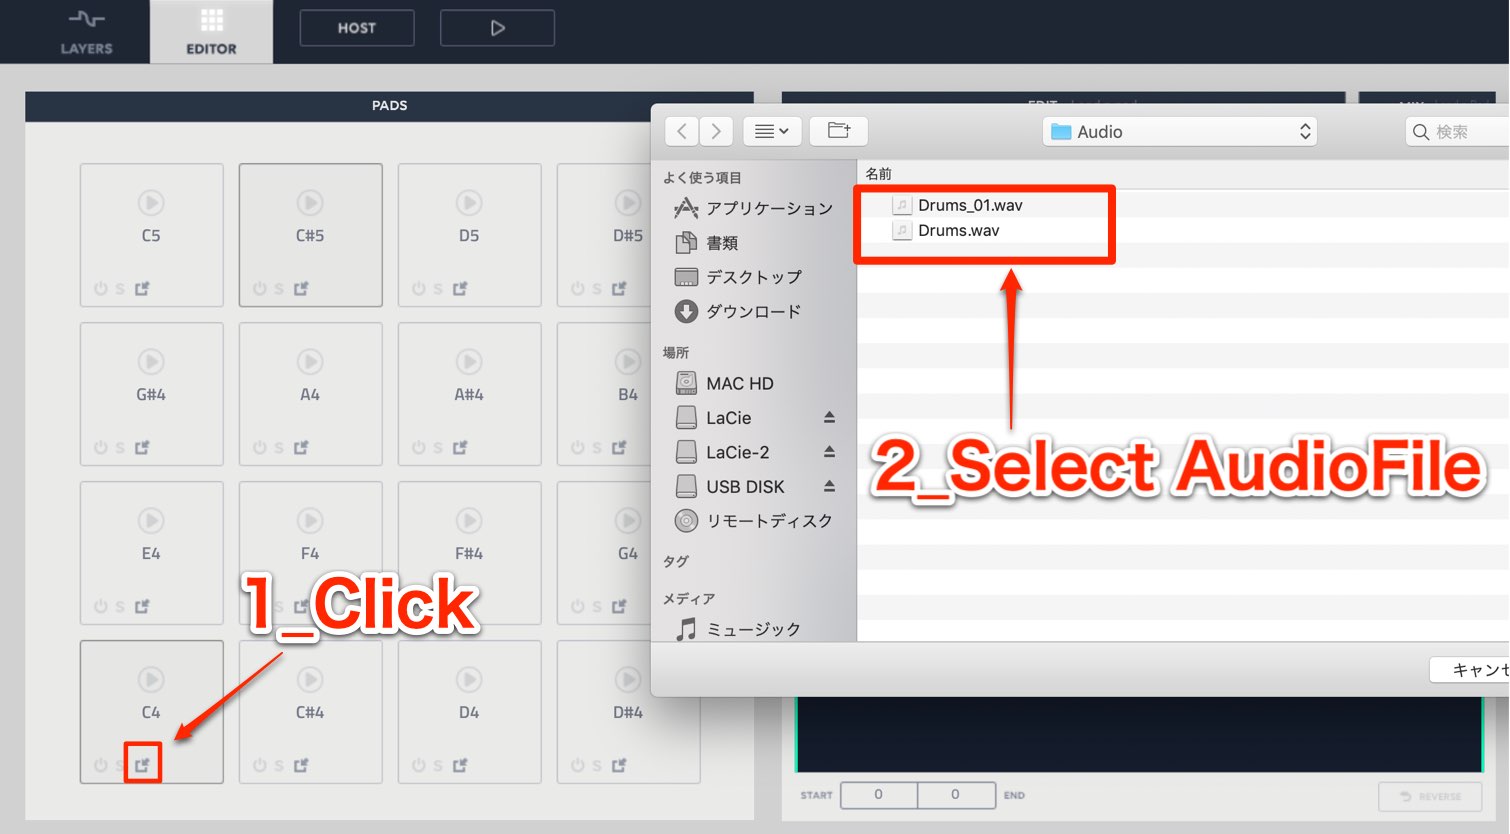The height and width of the screenshot is (834, 1510).
Task: Open the view mode dropdown in the file dialog
Action: point(772,131)
